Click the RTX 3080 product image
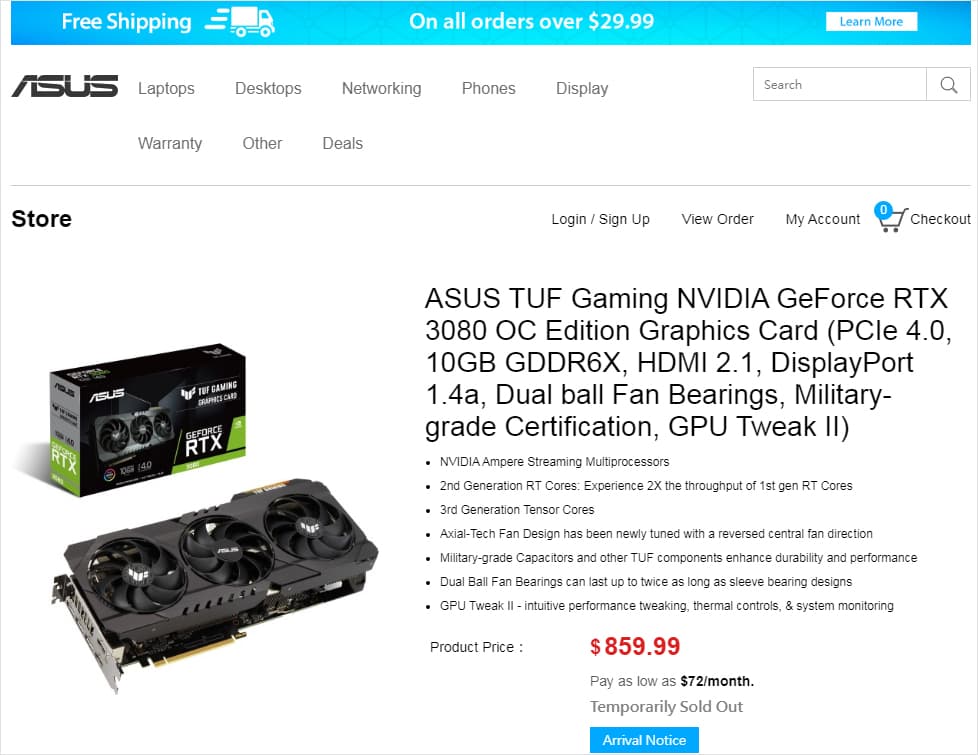 pos(195,518)
